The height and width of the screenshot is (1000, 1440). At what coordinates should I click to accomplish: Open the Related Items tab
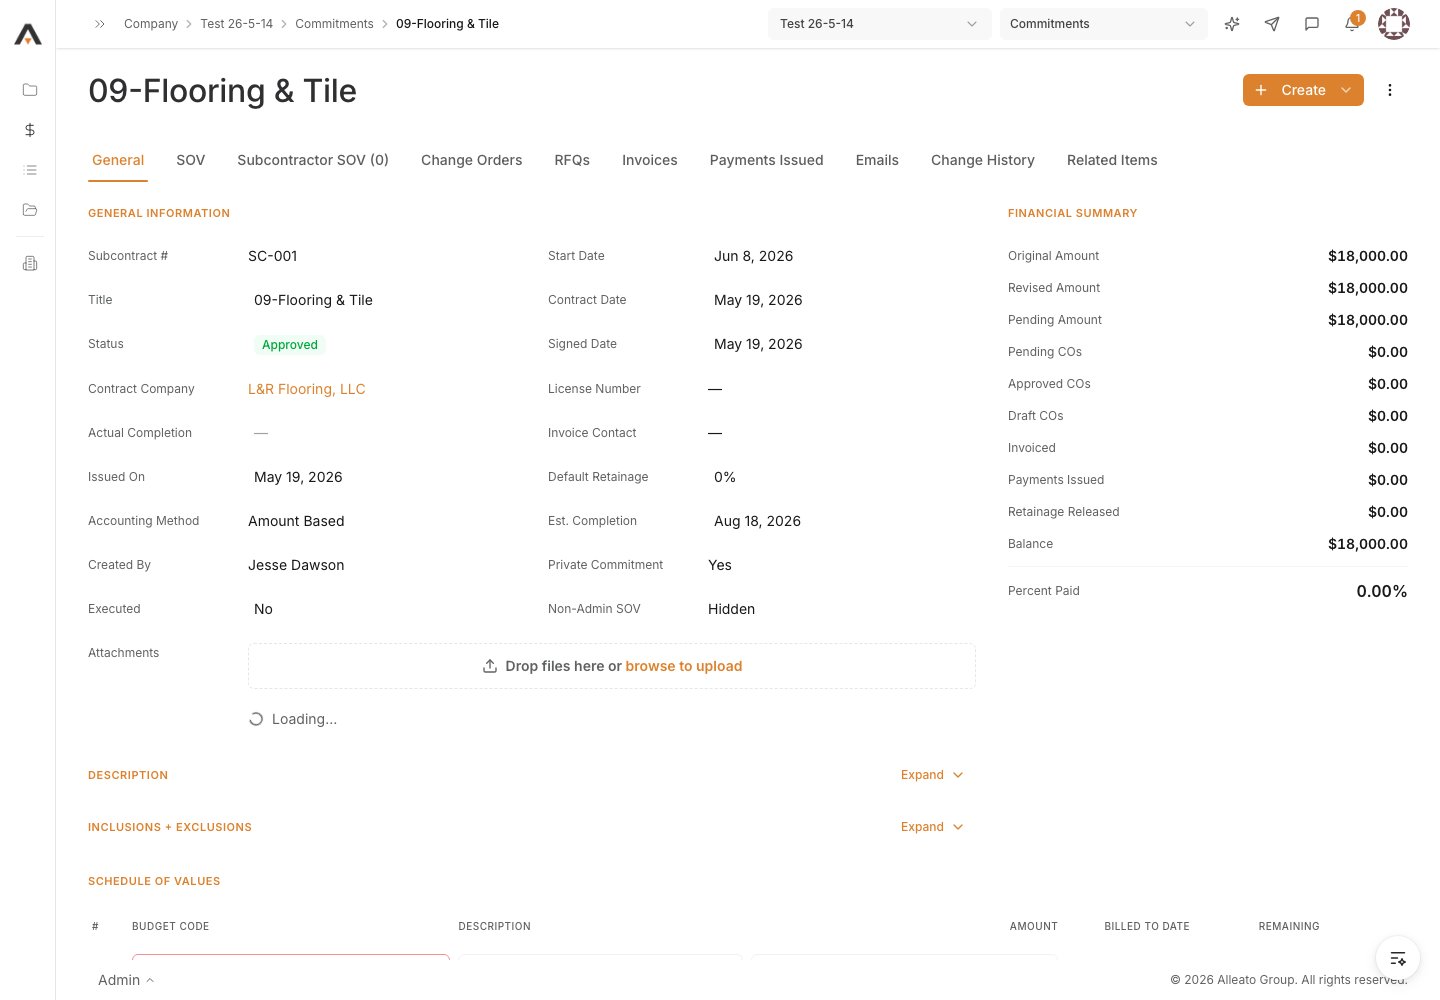click(x=1112, y=160)
